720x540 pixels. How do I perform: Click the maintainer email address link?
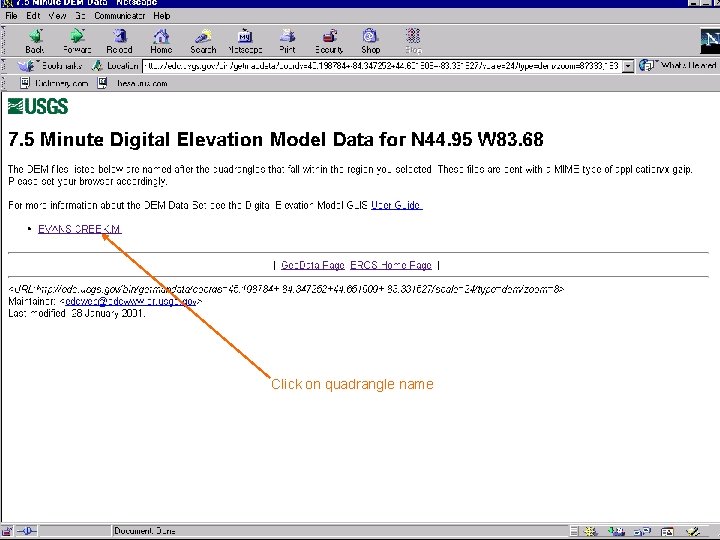click(x=131, y=301)
